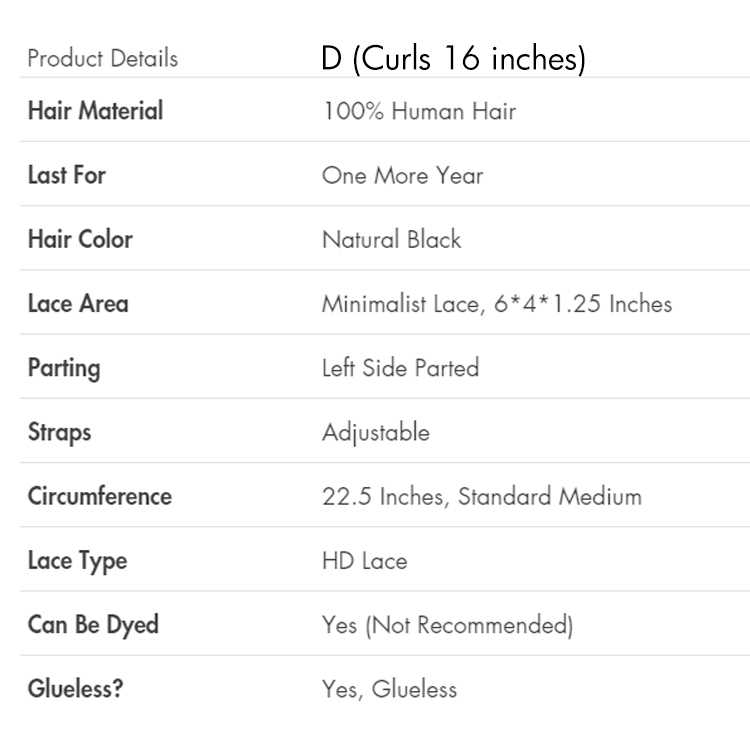Click the "Hair Color" row label

click(x=80, y=239)
